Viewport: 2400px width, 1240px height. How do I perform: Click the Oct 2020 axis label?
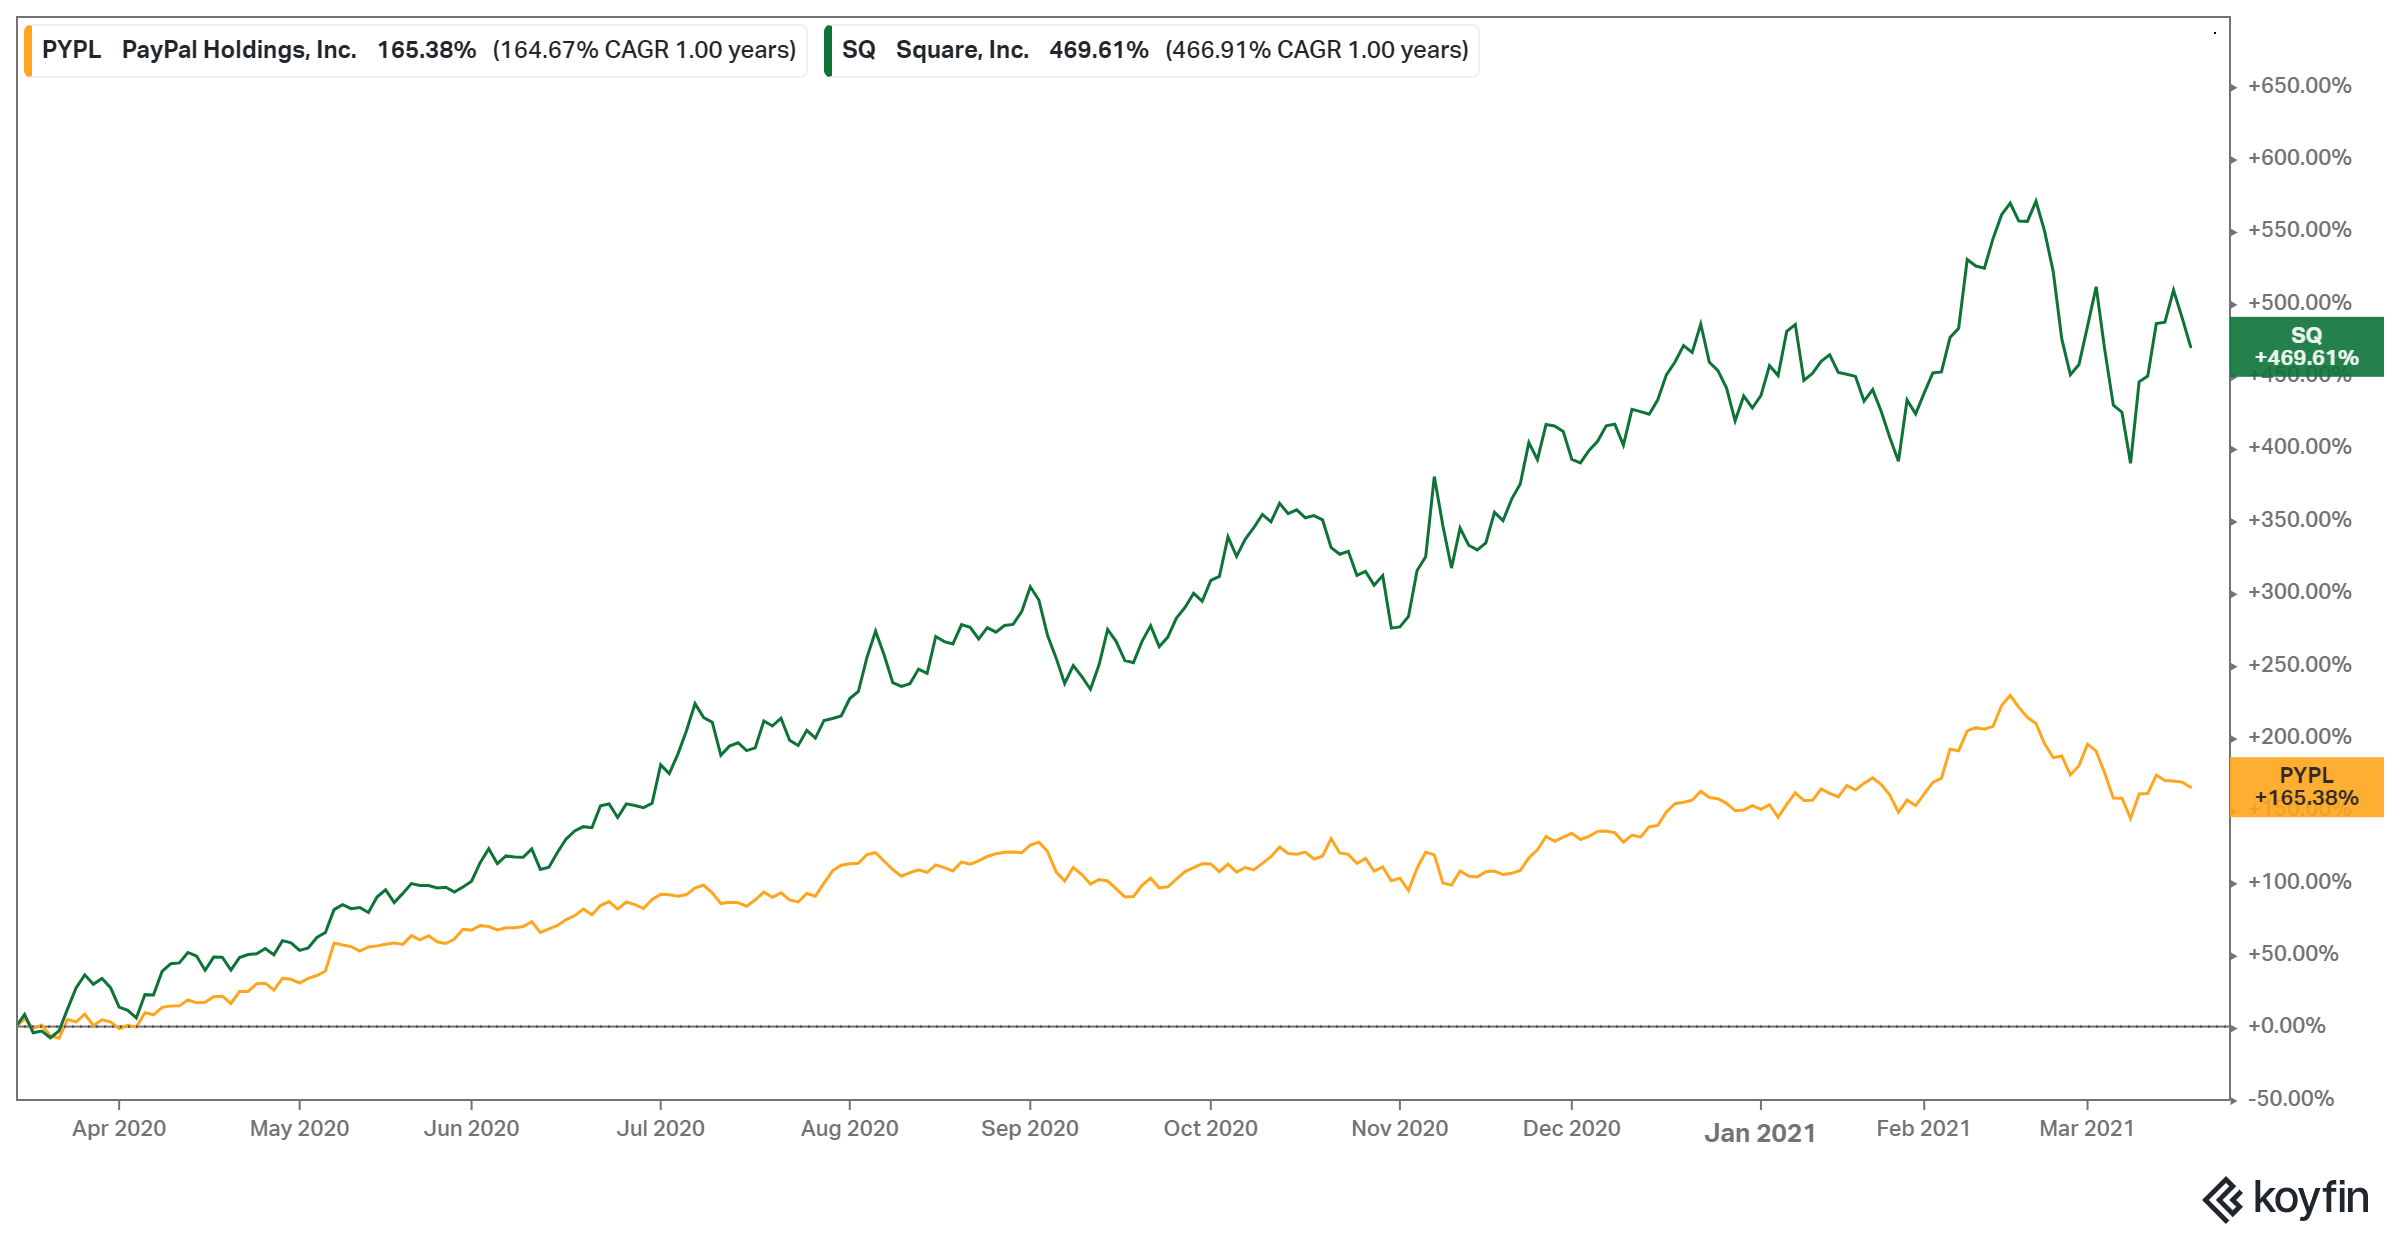pos(1210,1128)
